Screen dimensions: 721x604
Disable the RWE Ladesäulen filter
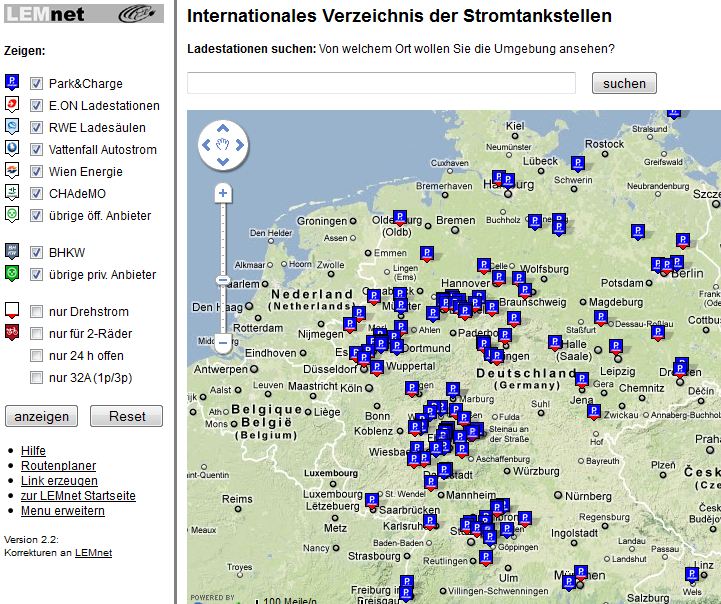36,128
